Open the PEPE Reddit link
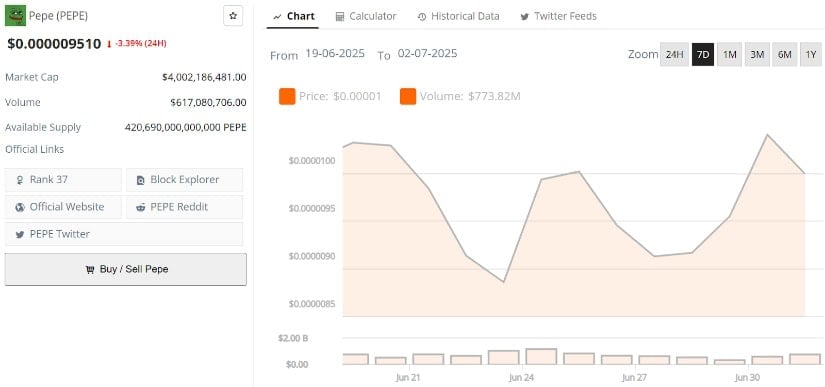825x387 pixels. tap(185, 207)
